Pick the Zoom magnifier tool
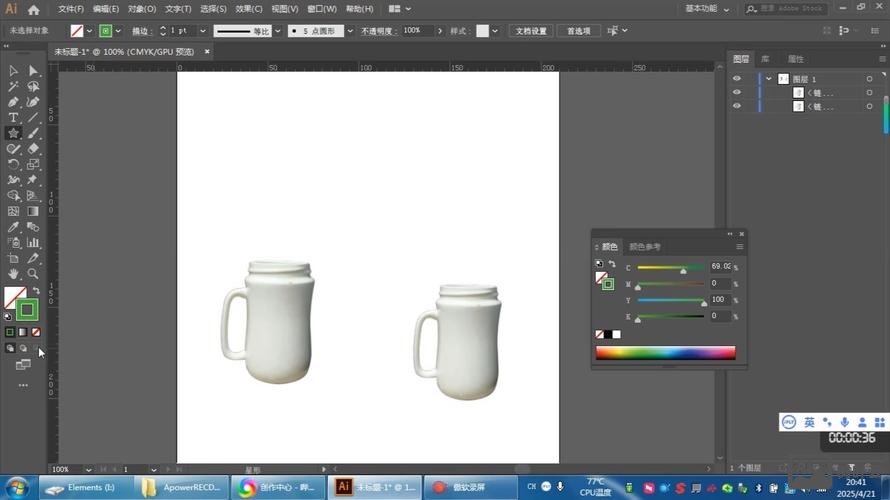Image resolution: width=890 pixels, height=500 pixels. pyautogui.click(x=33, y=274)
